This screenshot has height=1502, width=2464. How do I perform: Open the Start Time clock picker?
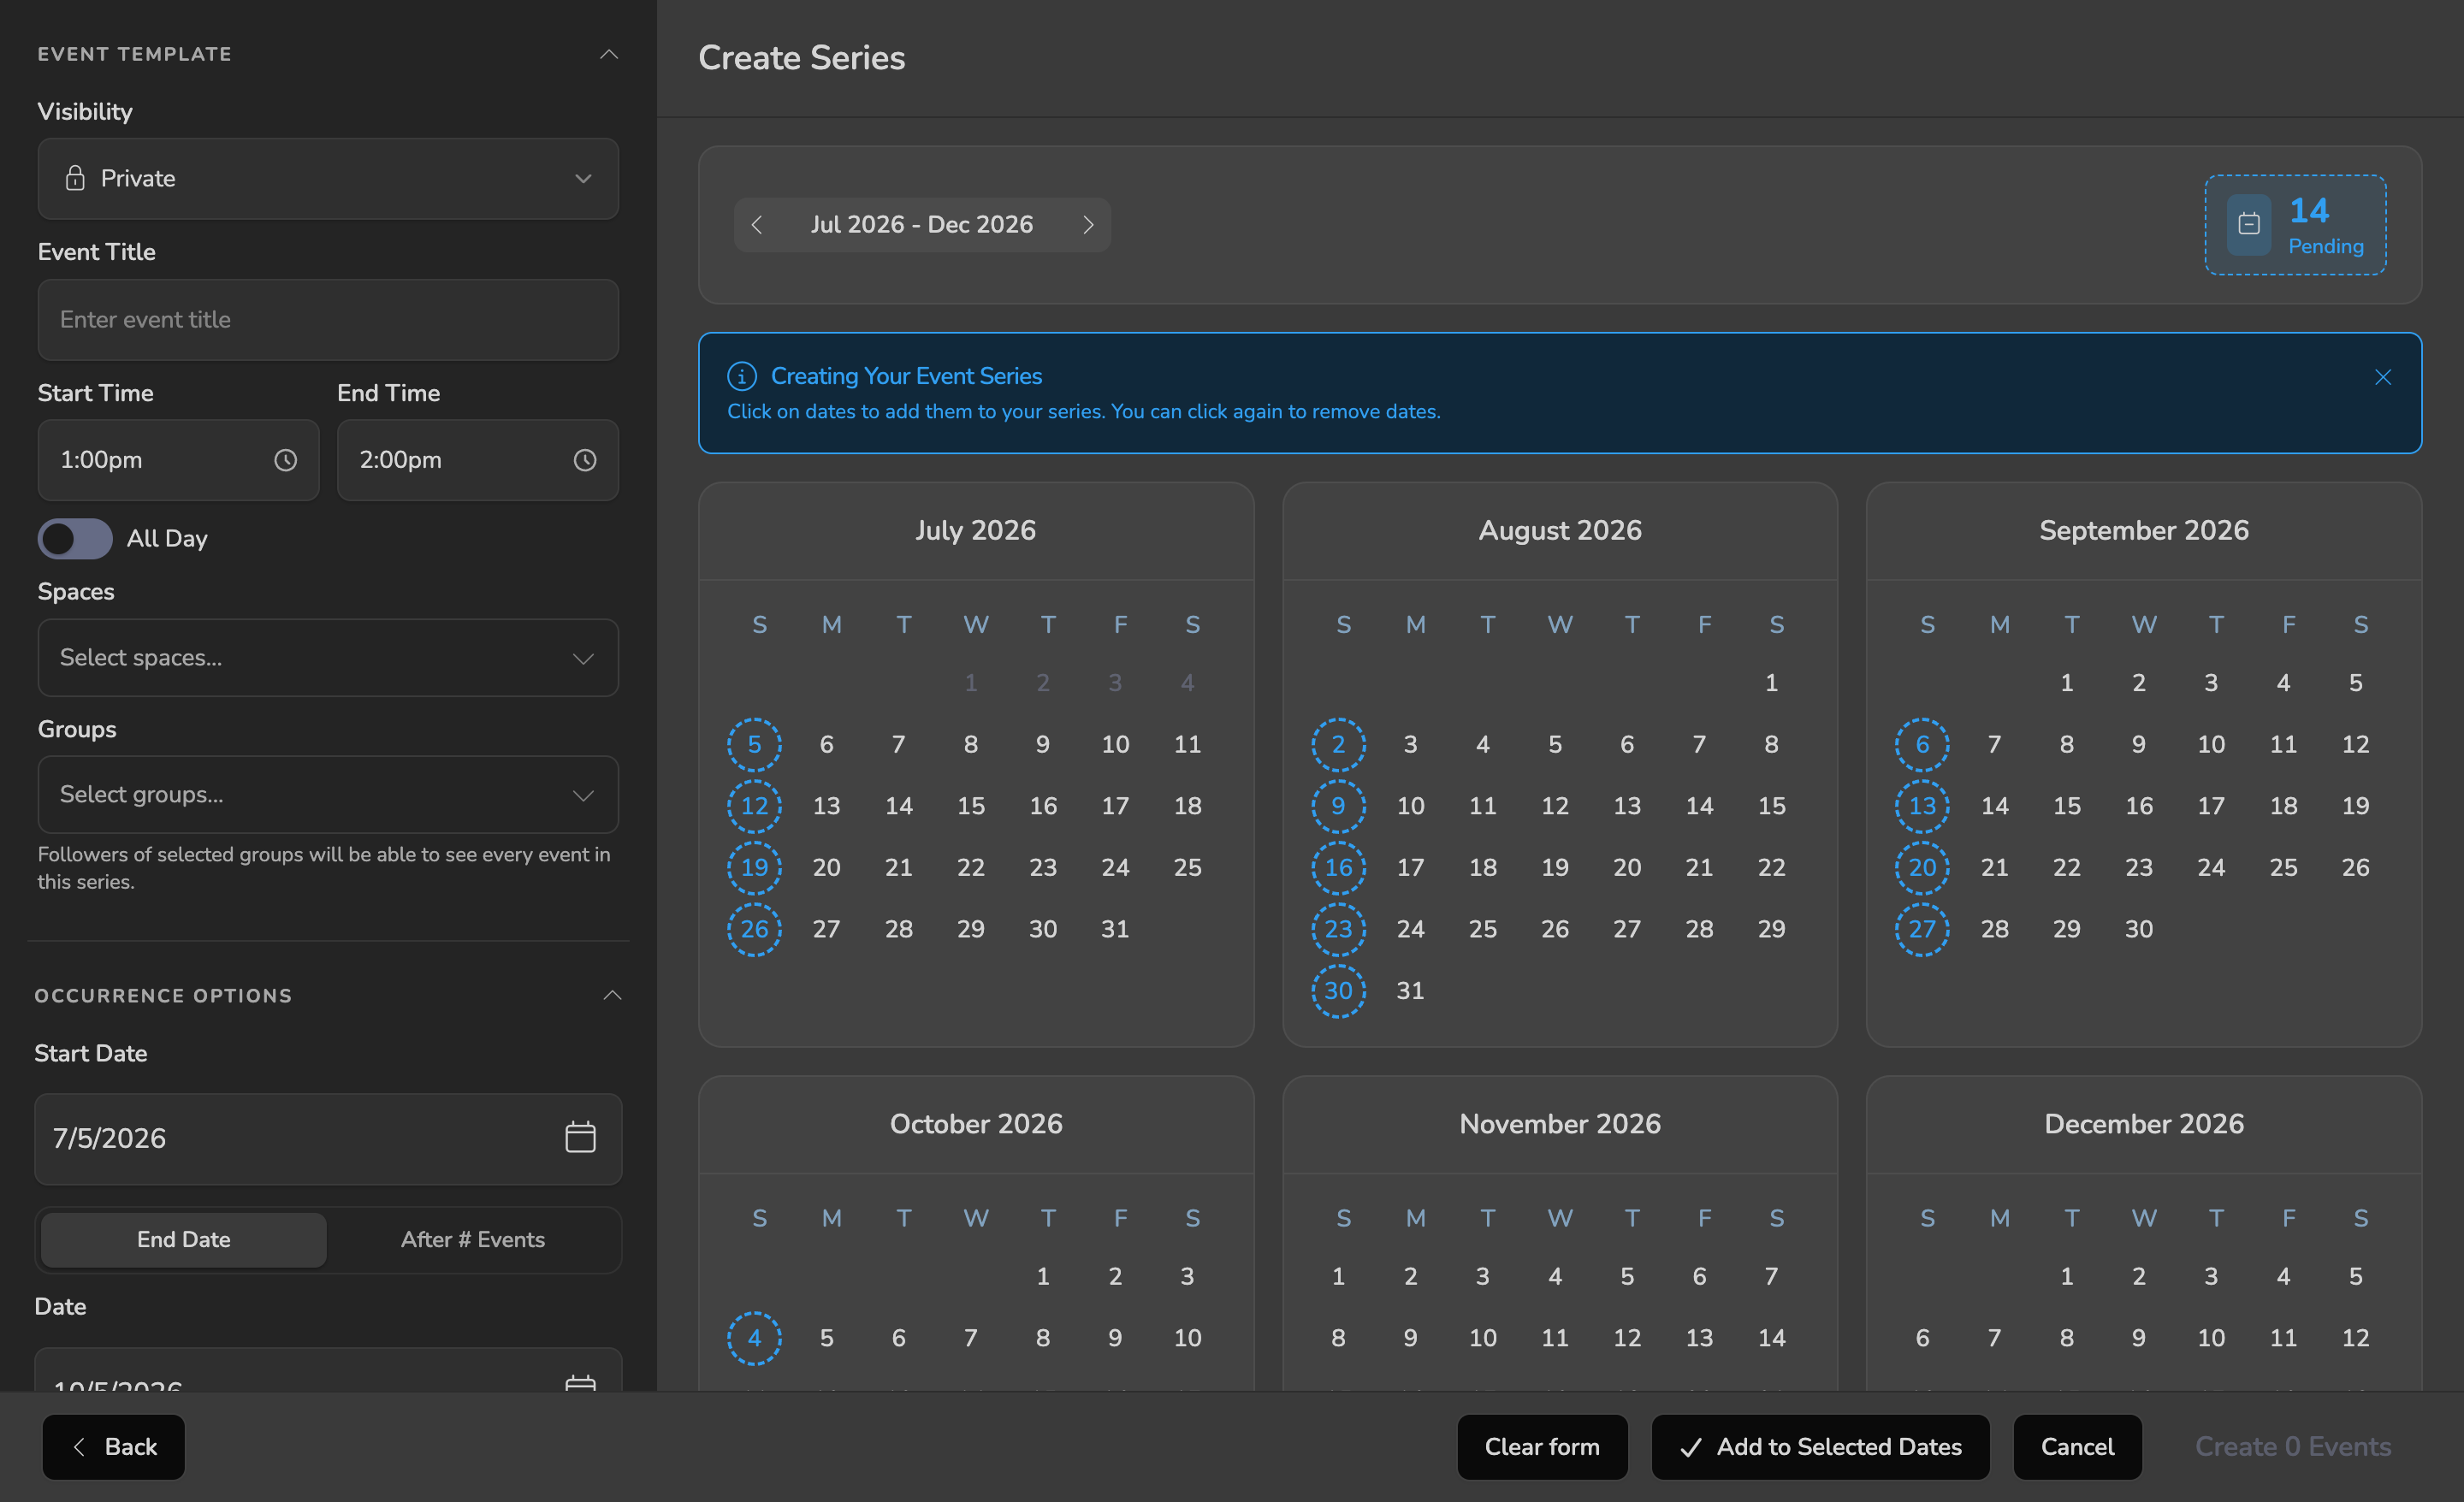(x=286, y=460)
